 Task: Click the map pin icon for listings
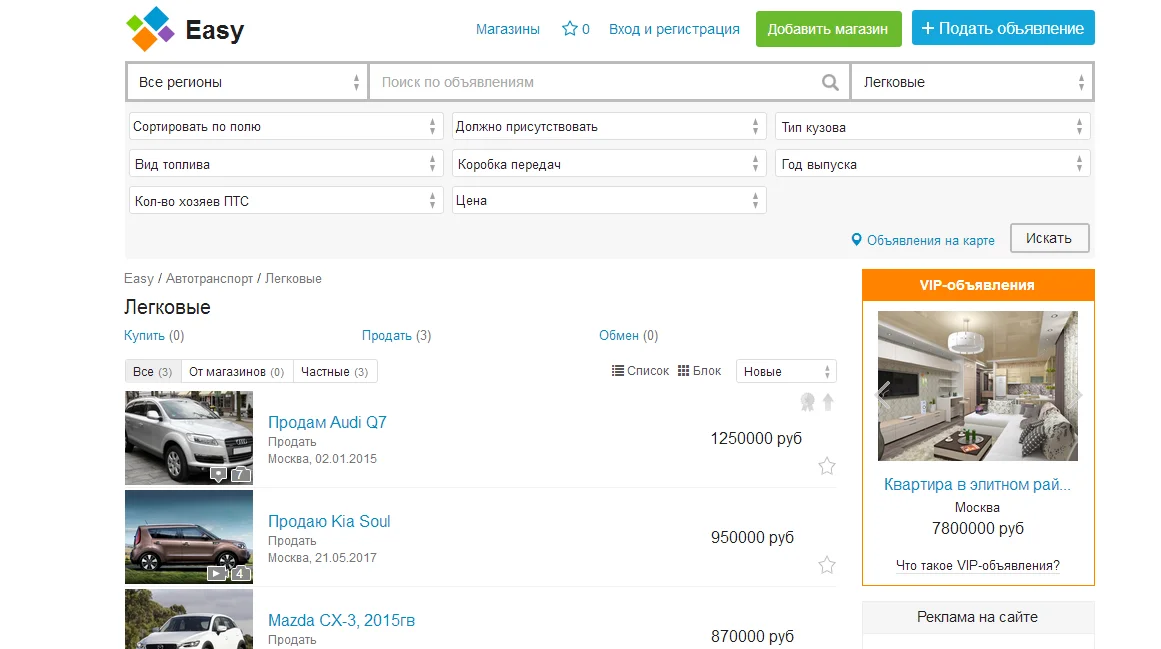(857, 240)
